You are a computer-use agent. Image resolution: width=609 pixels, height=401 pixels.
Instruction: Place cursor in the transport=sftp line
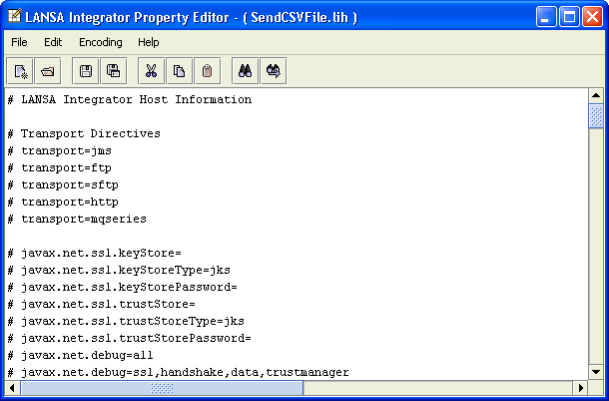pos(63,185)
